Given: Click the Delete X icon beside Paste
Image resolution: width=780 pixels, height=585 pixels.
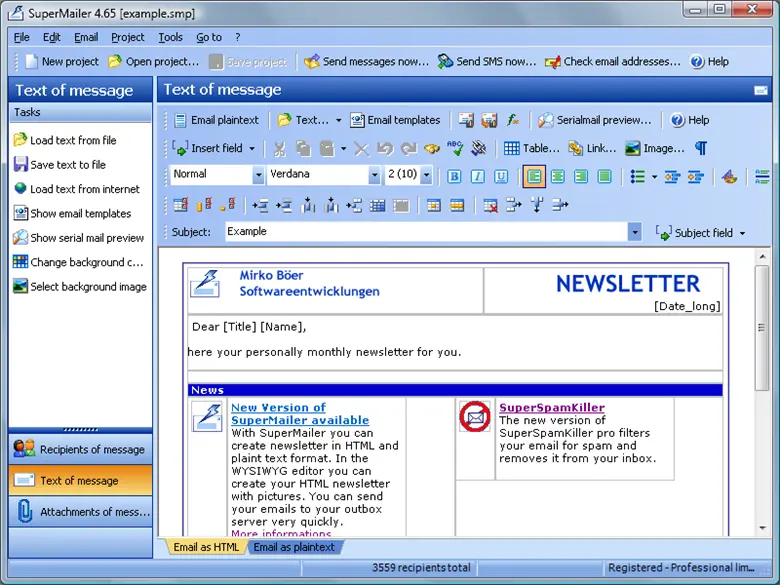Looking at the screenshot, I should coord(362,148).
